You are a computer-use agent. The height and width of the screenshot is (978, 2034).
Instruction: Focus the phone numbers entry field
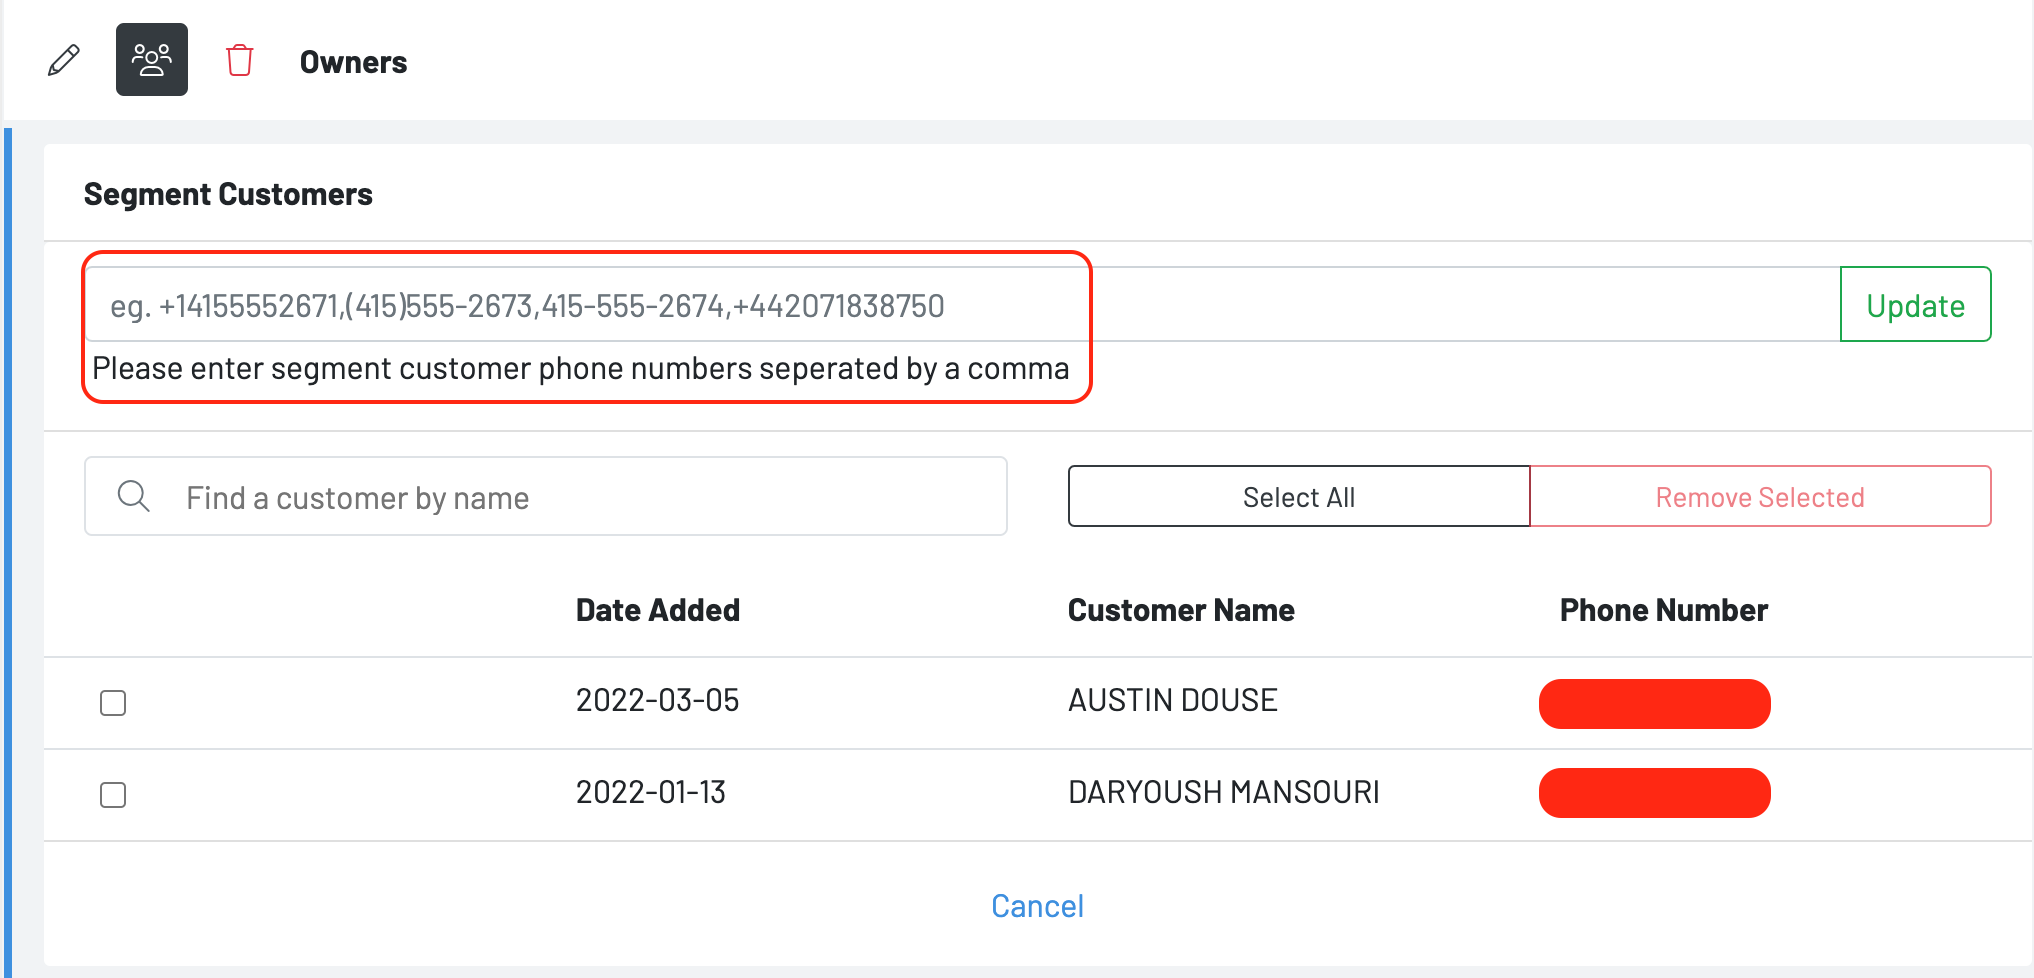[960, 305]
